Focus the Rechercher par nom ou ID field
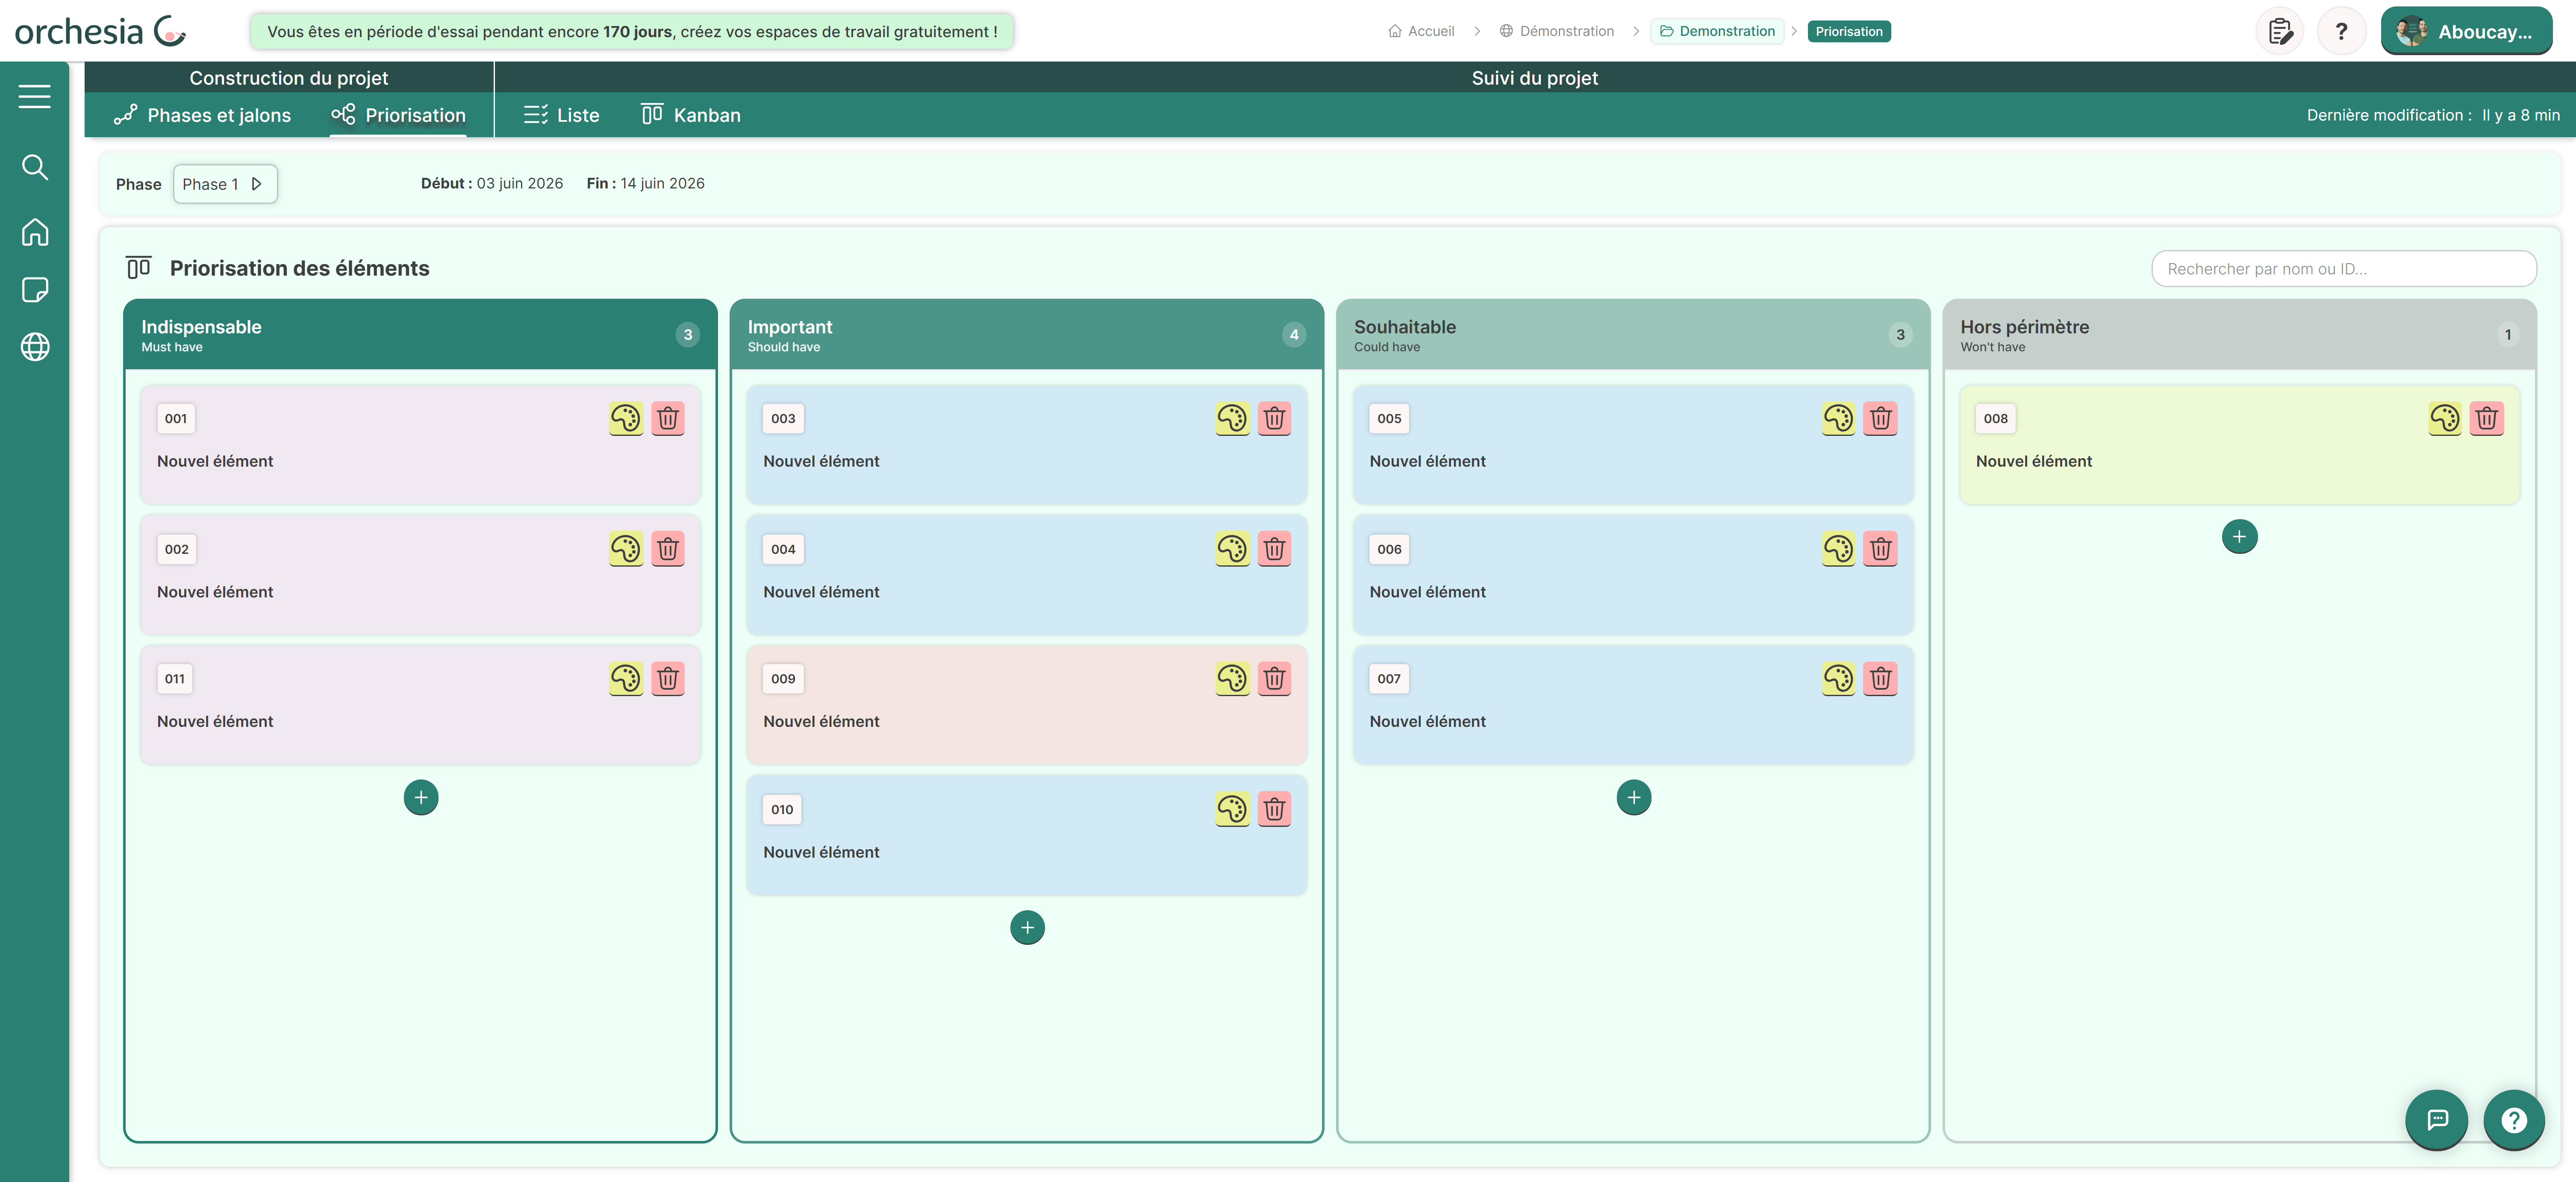2576x1182 pixels. coord(2343,269)
